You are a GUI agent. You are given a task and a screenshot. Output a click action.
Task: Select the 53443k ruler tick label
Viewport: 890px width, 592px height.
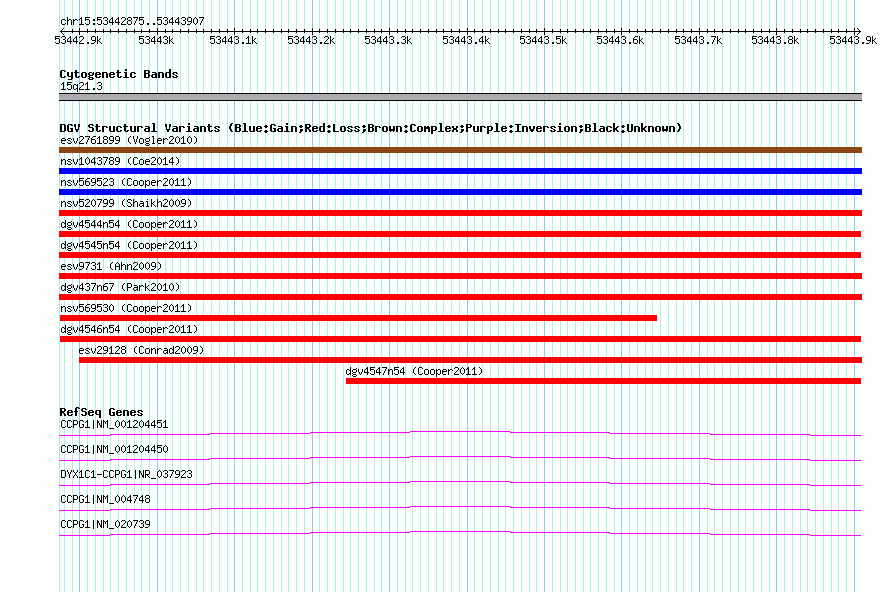(156, 40)
